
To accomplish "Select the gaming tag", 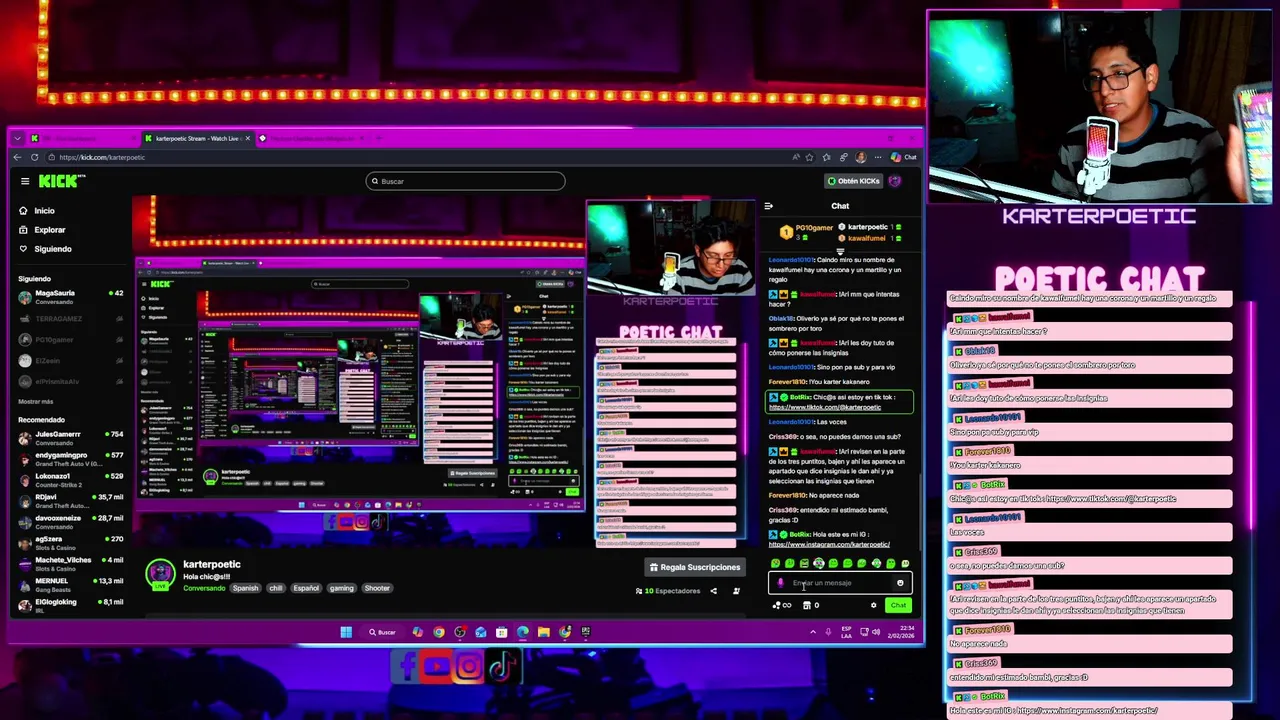I will click(342, 588).
